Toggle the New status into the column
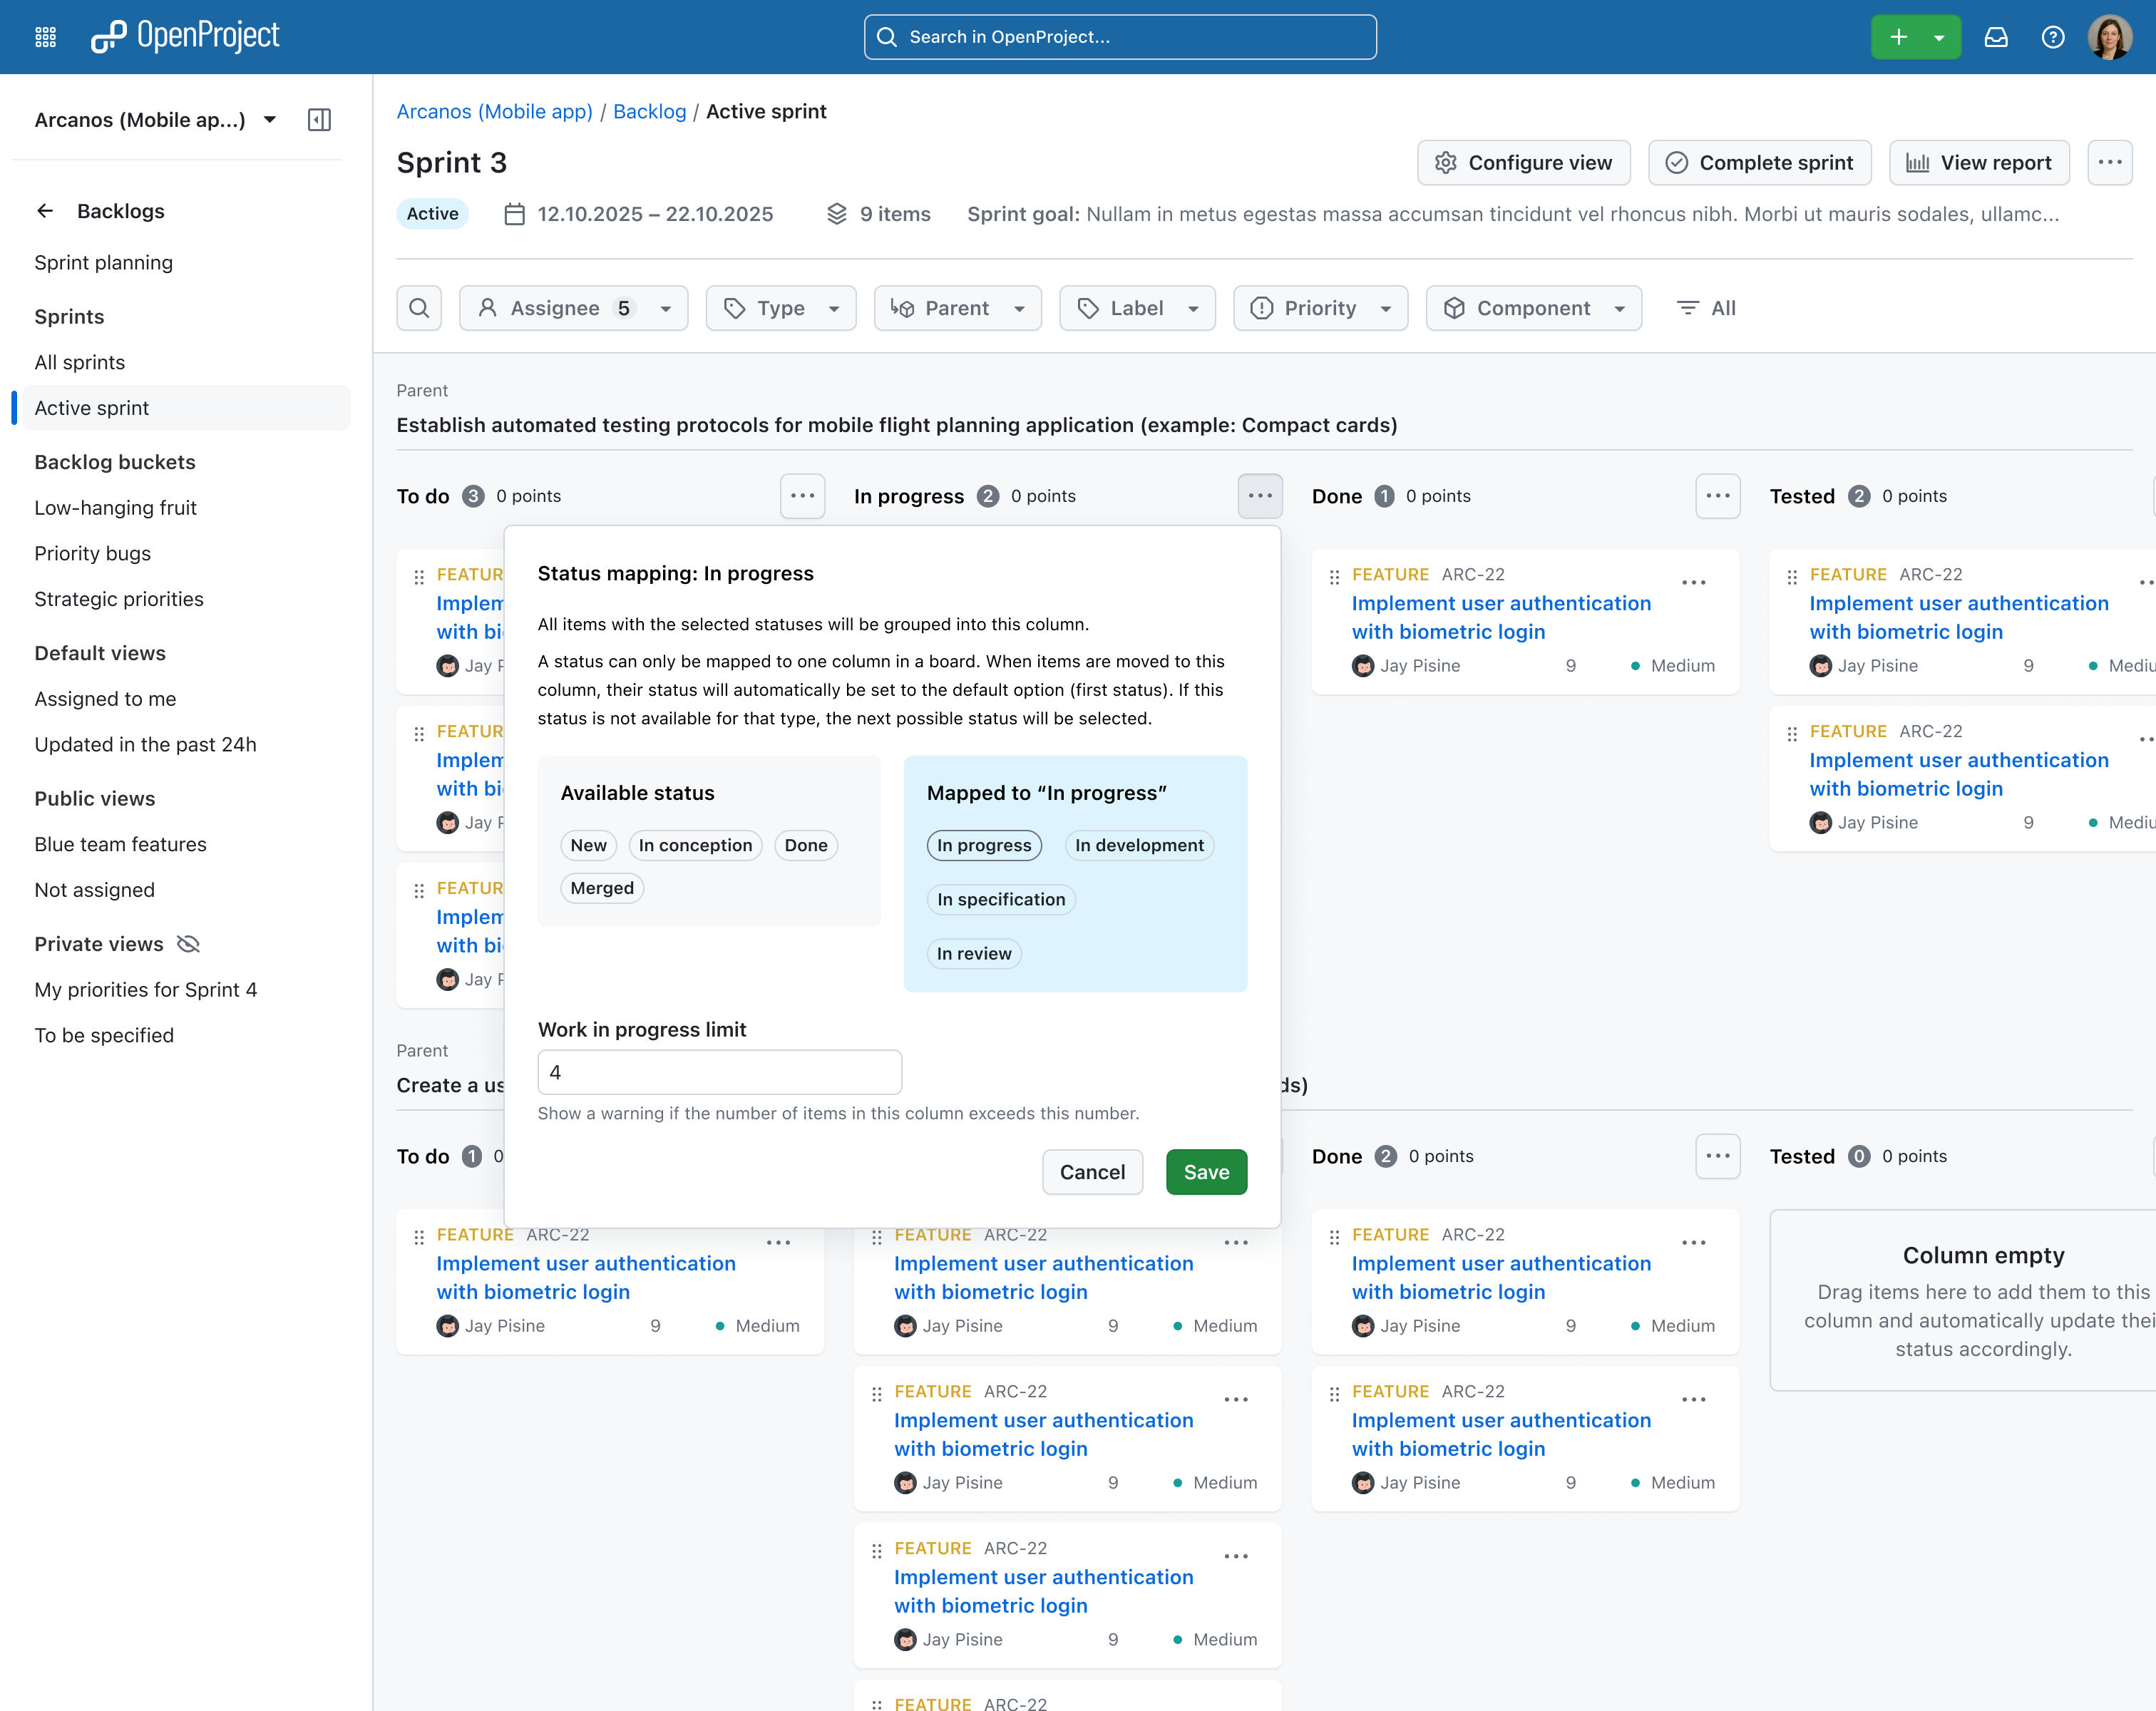 pos(588,845)
